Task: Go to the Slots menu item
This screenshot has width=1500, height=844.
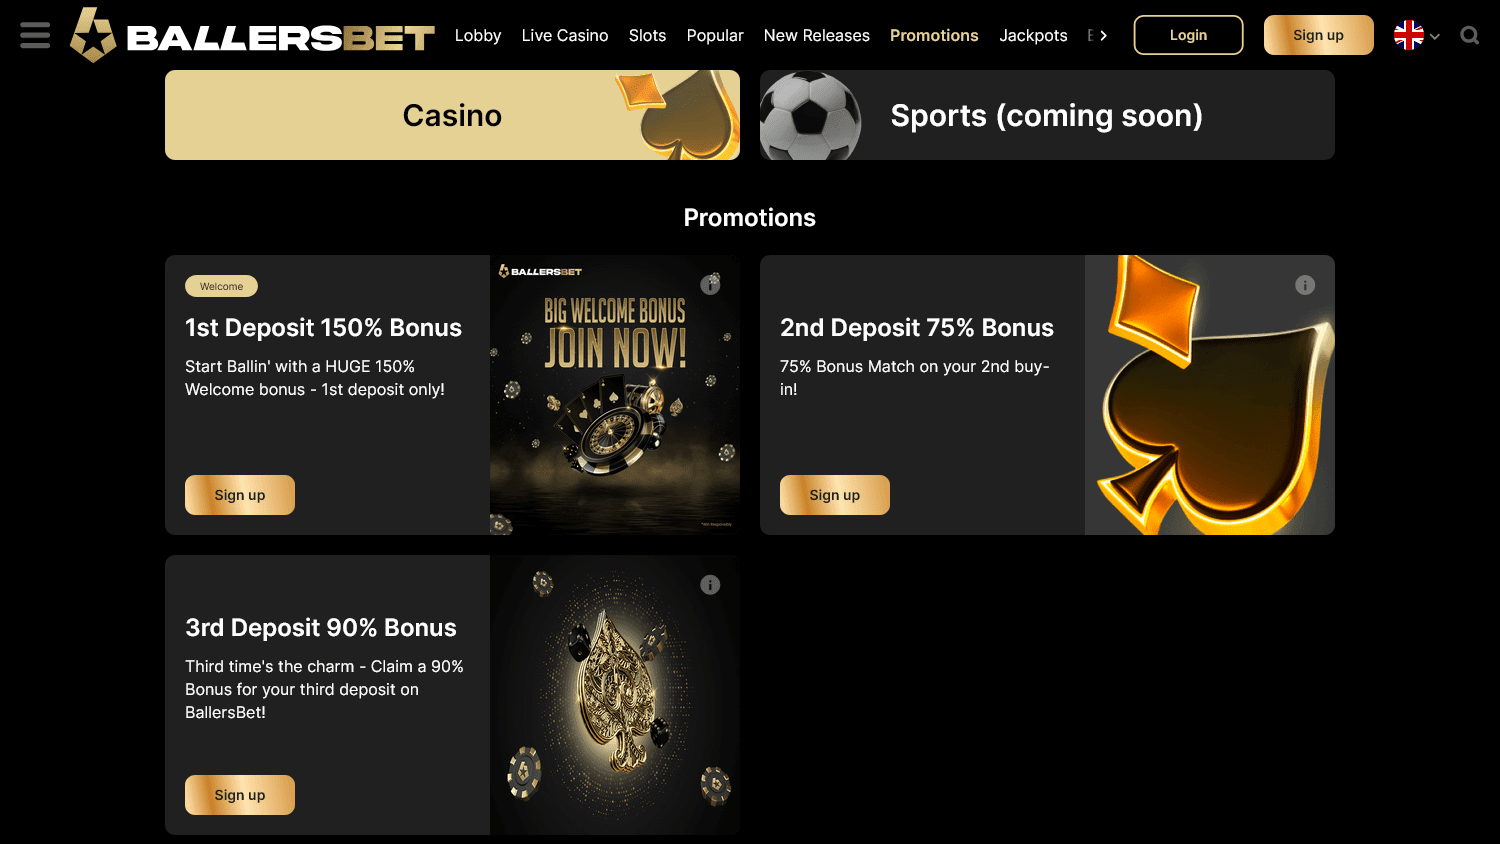Action: pos(647,35)
